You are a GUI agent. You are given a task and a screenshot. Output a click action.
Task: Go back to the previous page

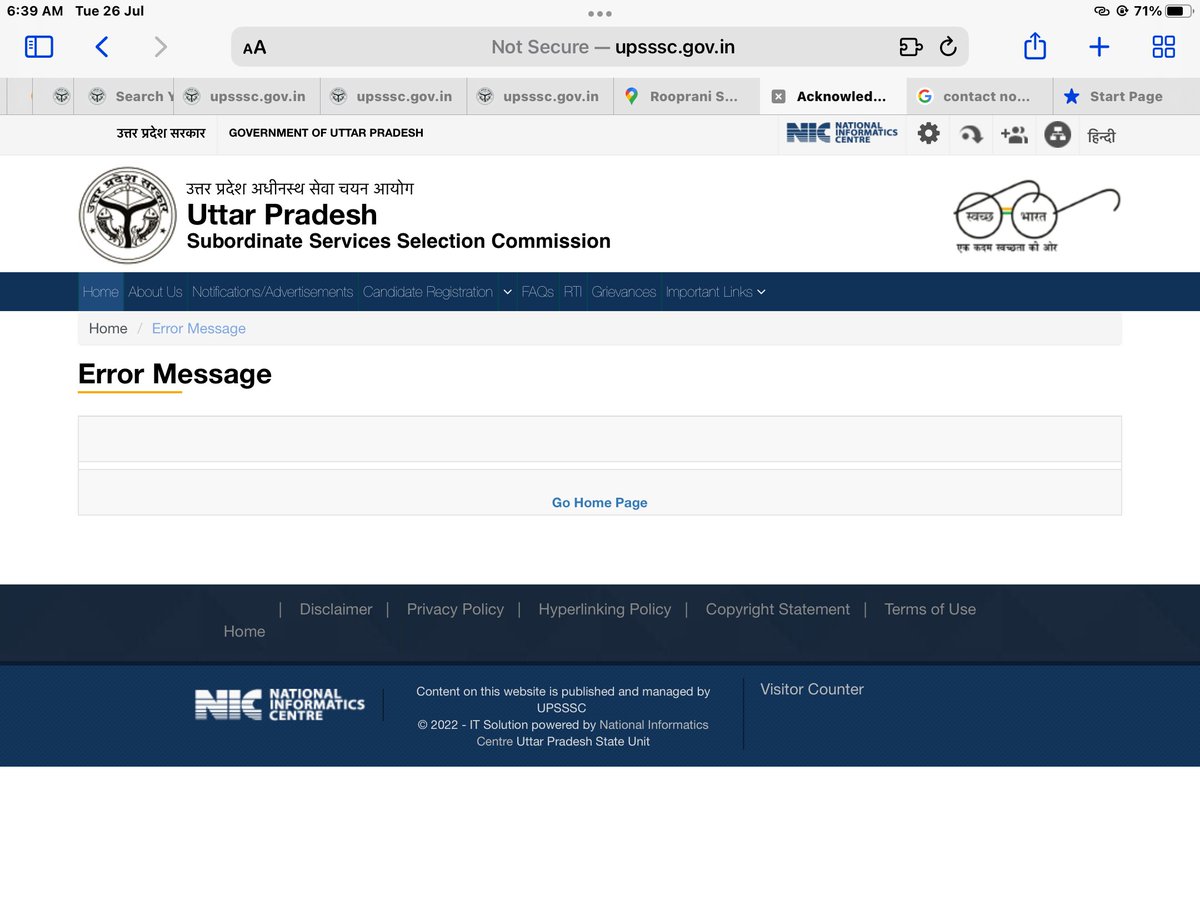[x=101, y=46]
